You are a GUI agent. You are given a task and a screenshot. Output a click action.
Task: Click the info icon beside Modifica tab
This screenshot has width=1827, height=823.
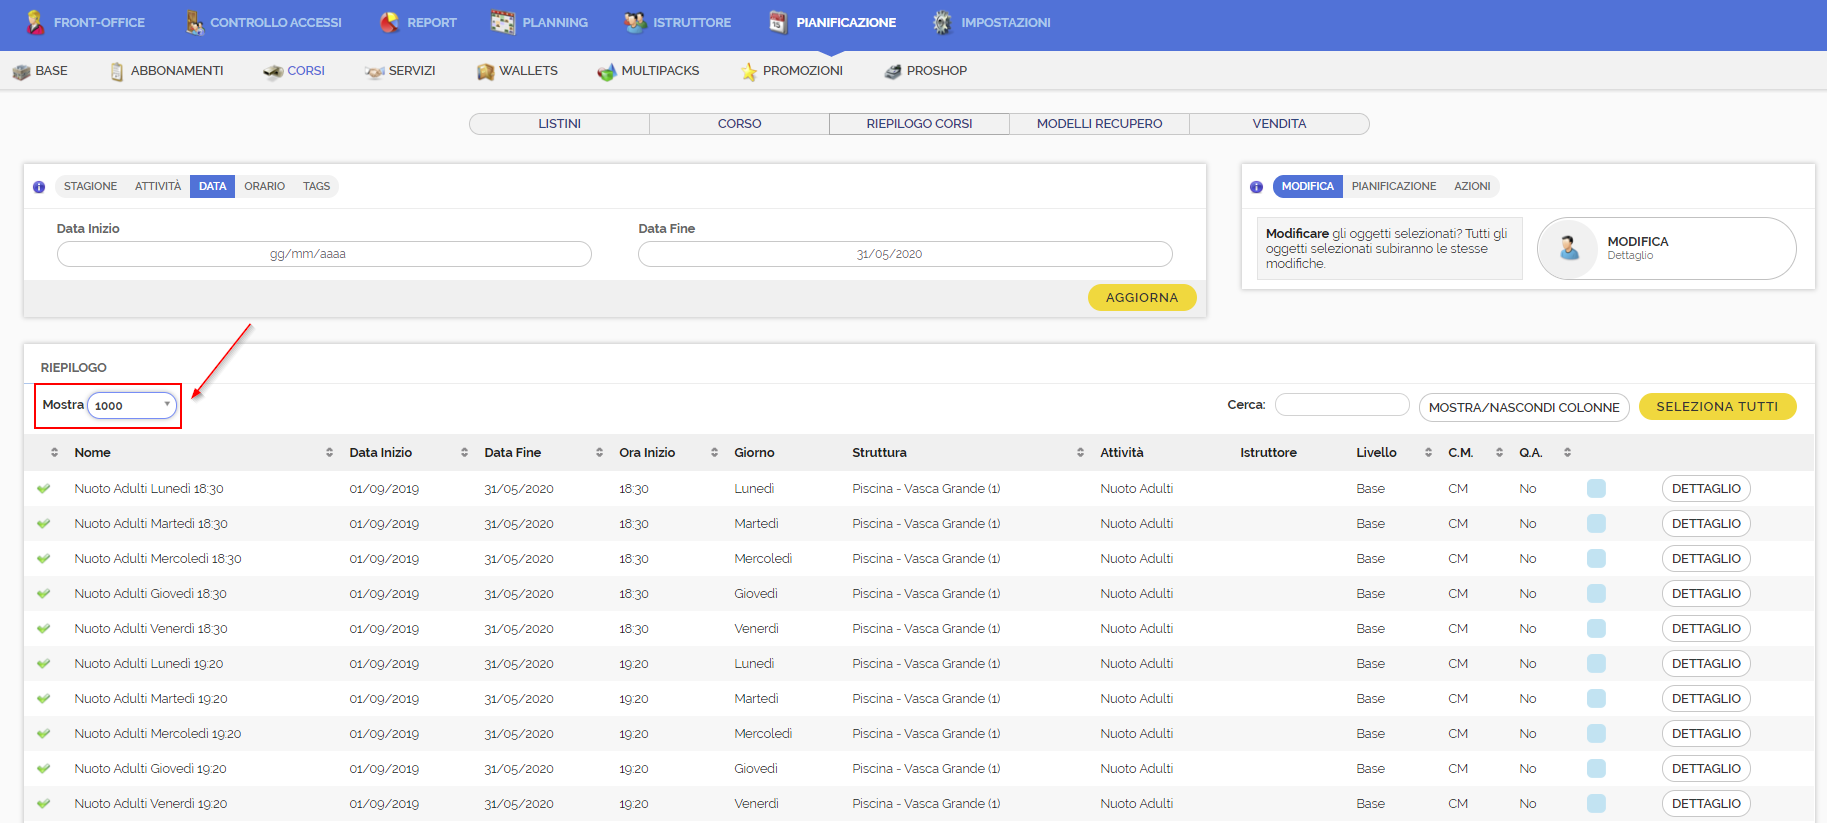[x=1257, y=187]
